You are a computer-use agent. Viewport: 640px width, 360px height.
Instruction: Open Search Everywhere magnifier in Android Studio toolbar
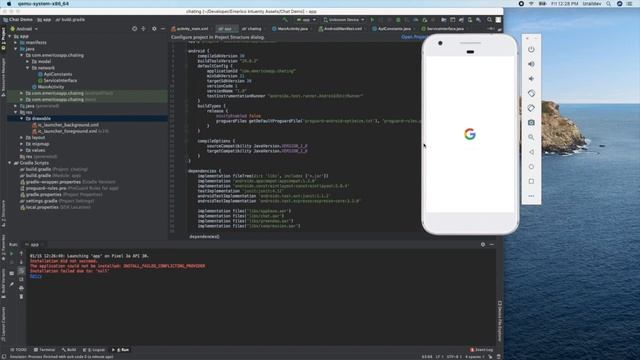489,20
